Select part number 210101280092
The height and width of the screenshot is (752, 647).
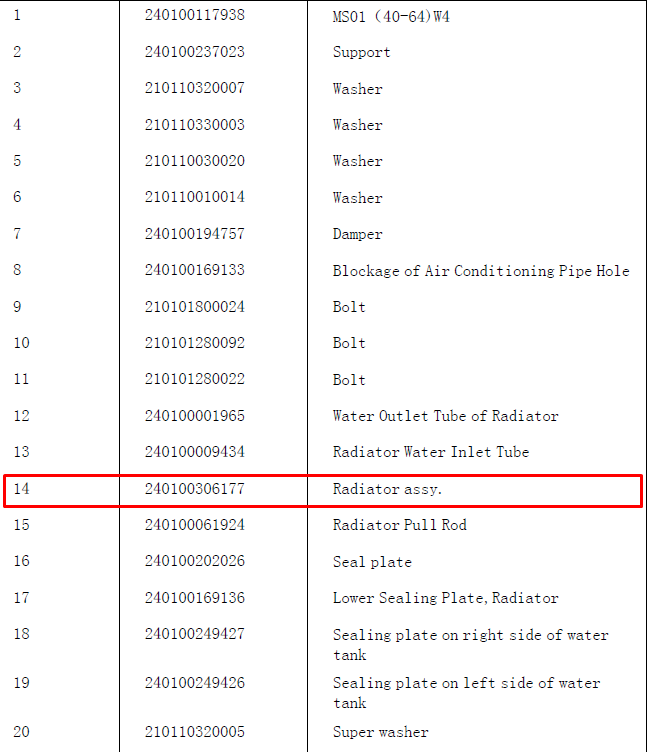click(195, 343)
